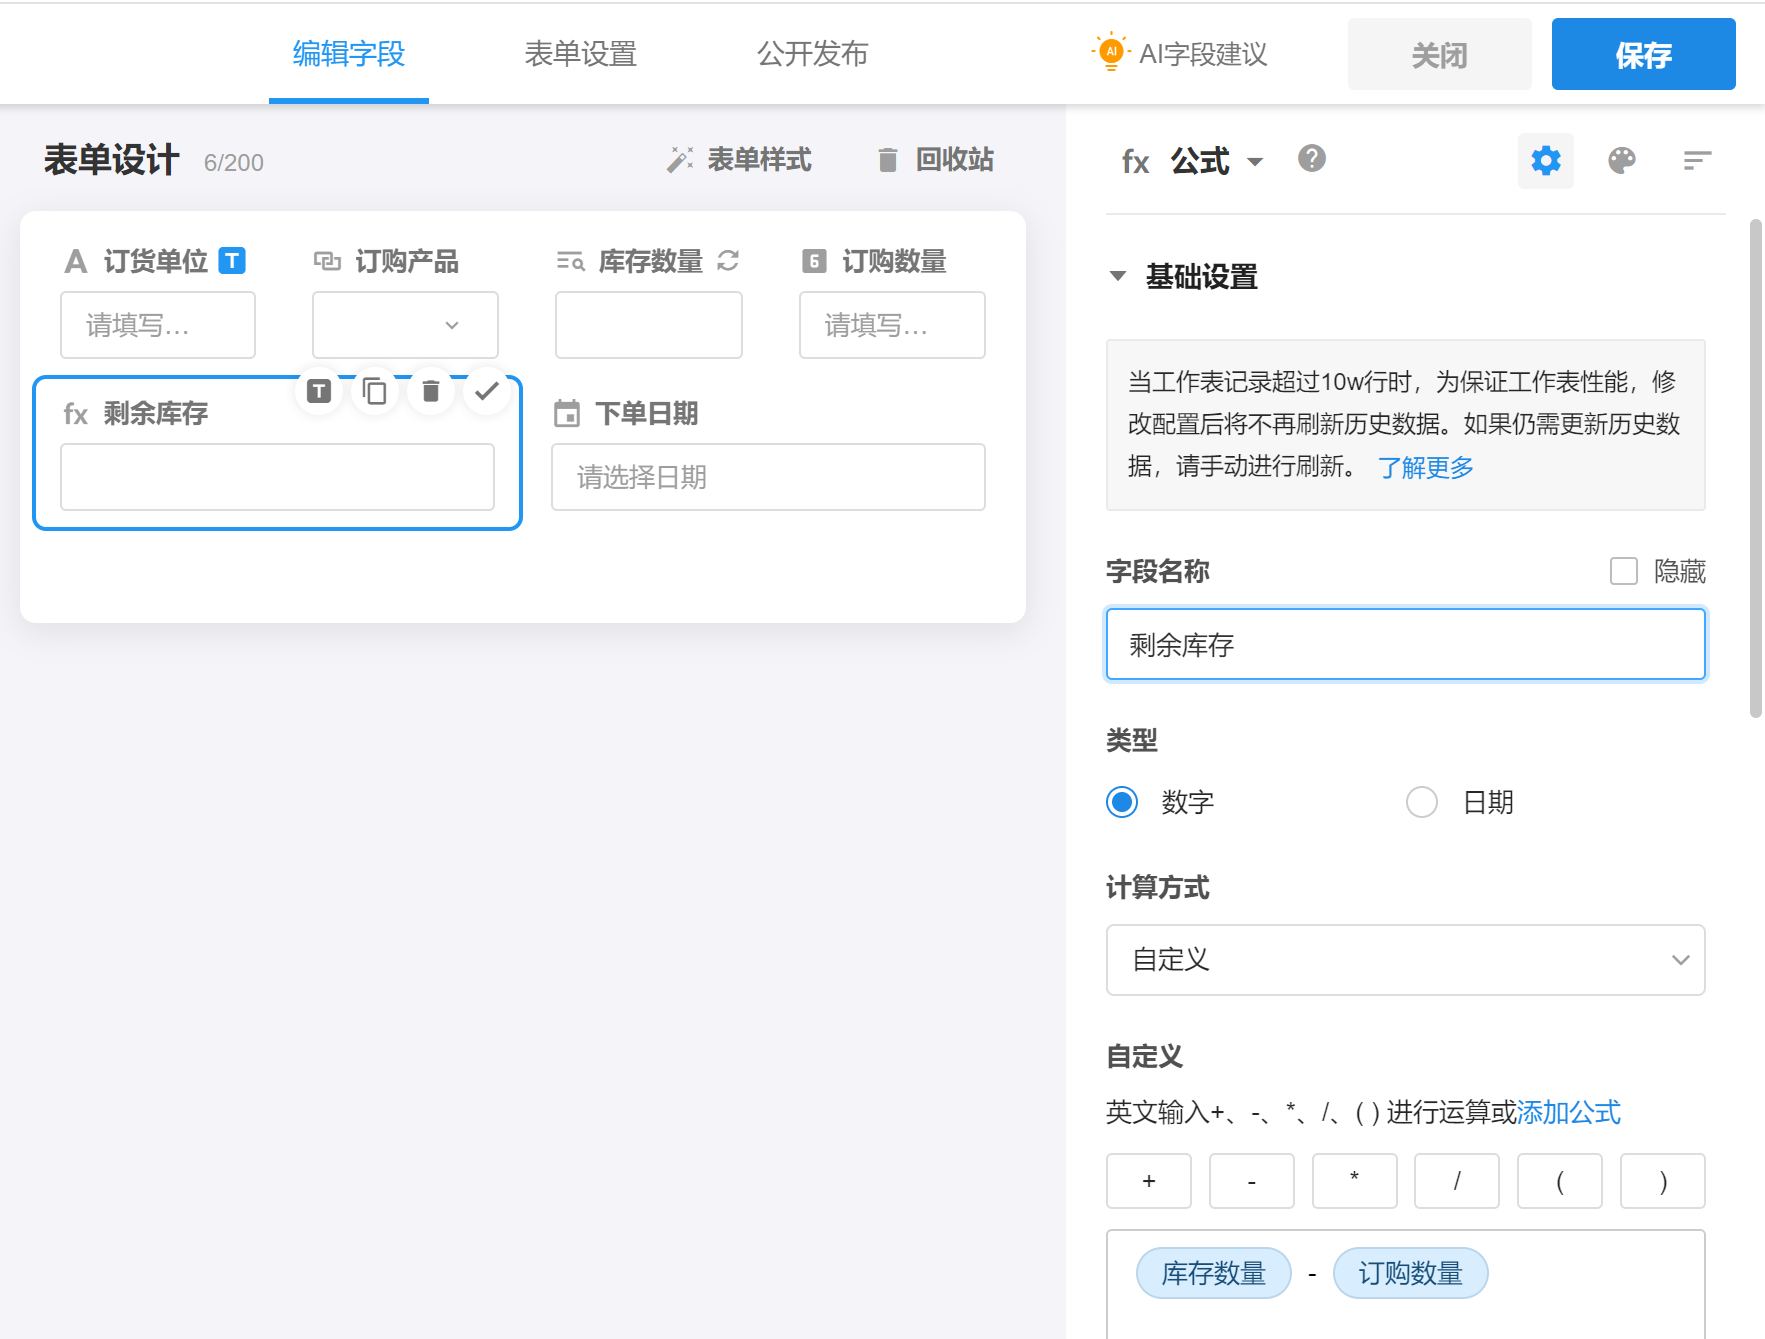The width and height of the screenshot is (1765, 1339).
Task: Switch to the 公开发布 tab
Action: click(812, 54)
